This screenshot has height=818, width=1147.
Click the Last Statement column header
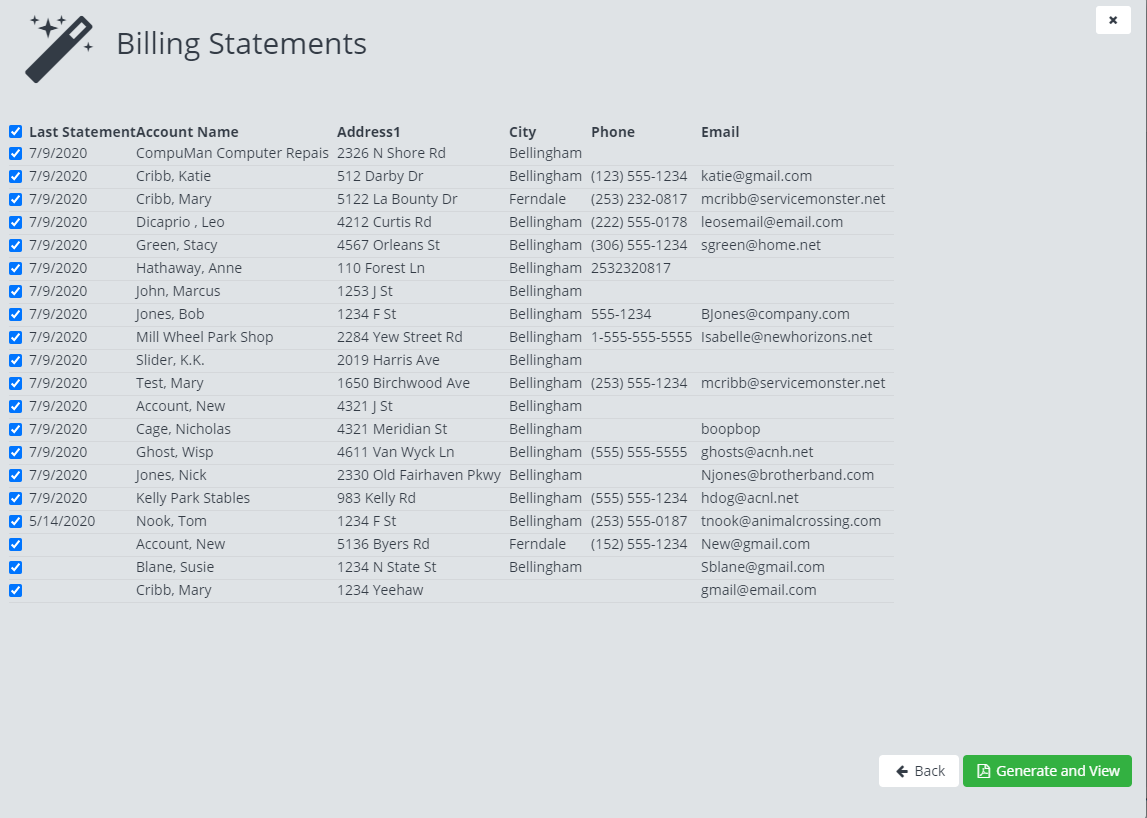[x=81, y=132]
